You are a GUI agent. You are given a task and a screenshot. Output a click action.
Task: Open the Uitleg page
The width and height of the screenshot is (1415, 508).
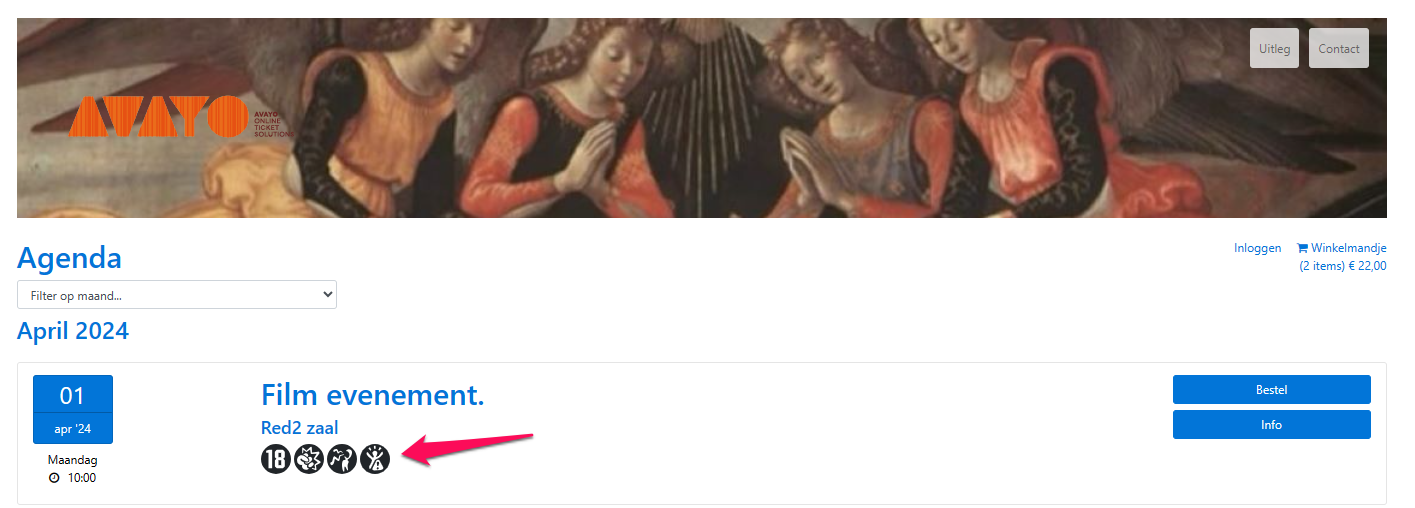coord(1274,48)
